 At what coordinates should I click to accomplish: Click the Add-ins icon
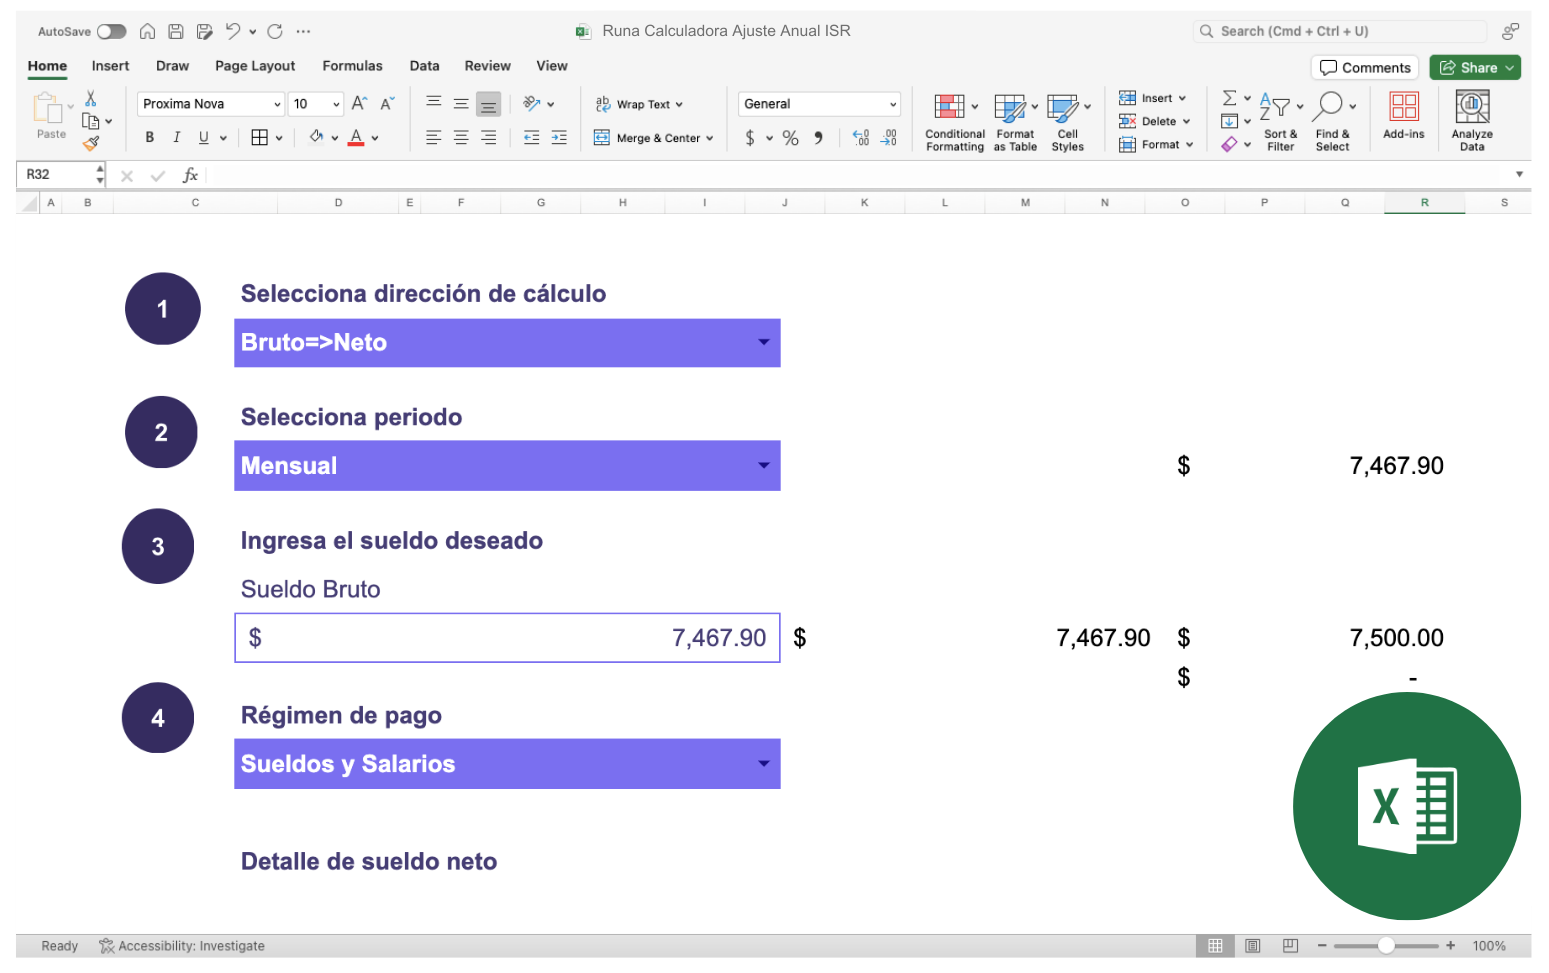(1404, 116)
